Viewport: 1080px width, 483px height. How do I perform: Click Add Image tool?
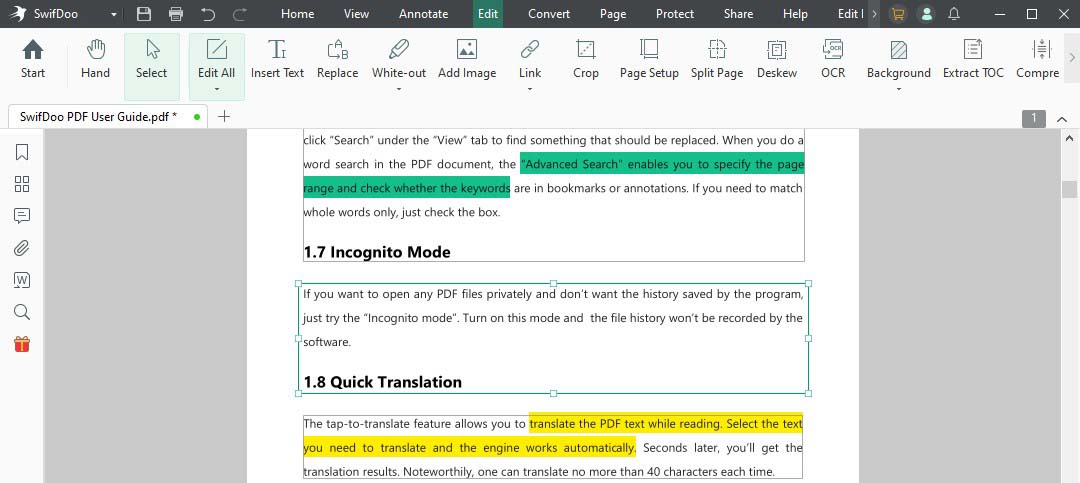(467, 59)
